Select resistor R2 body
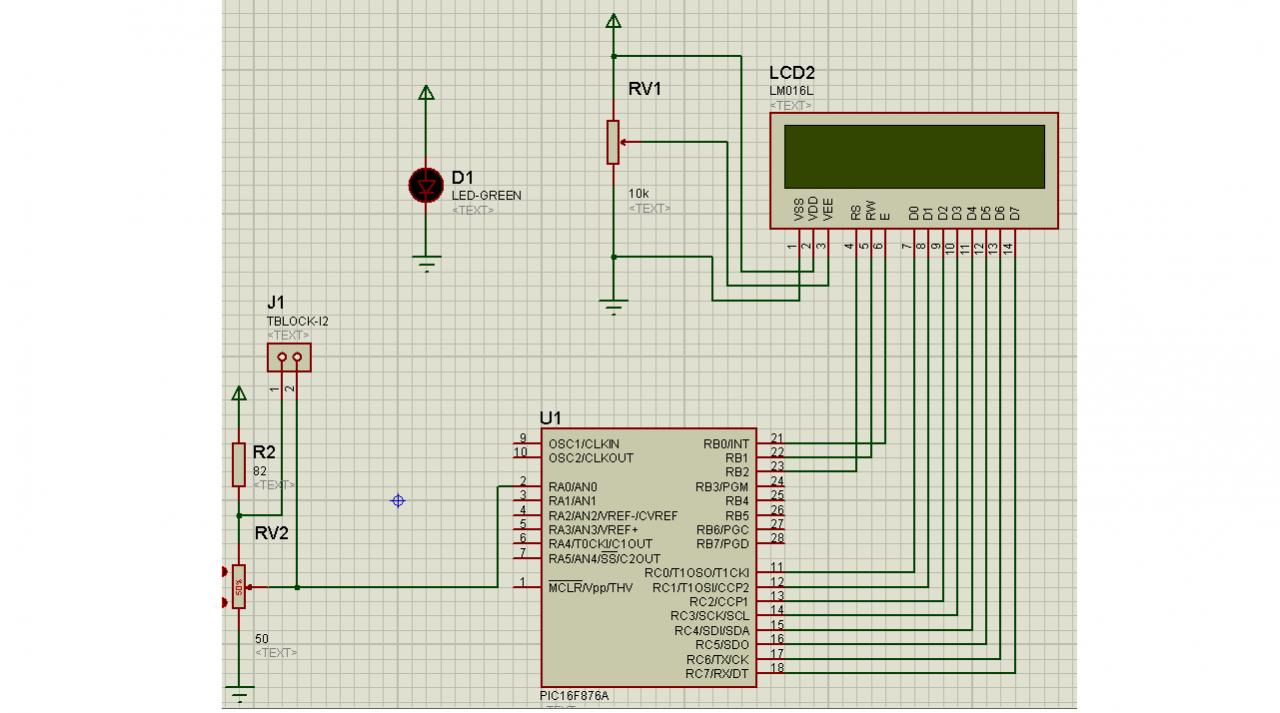1280x713 pixels. click(238, 464)
